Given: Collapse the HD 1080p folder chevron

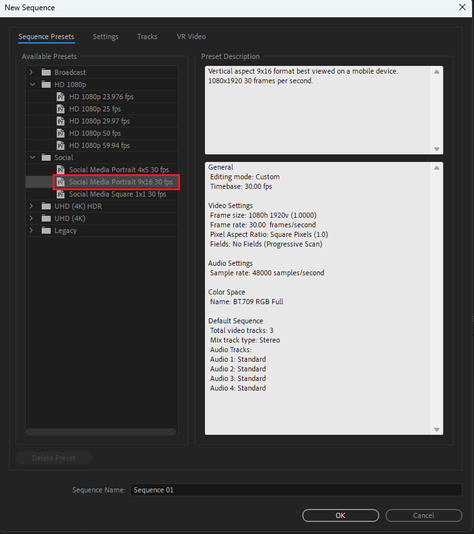Looking at the screenshot, I should click(32, 84).
